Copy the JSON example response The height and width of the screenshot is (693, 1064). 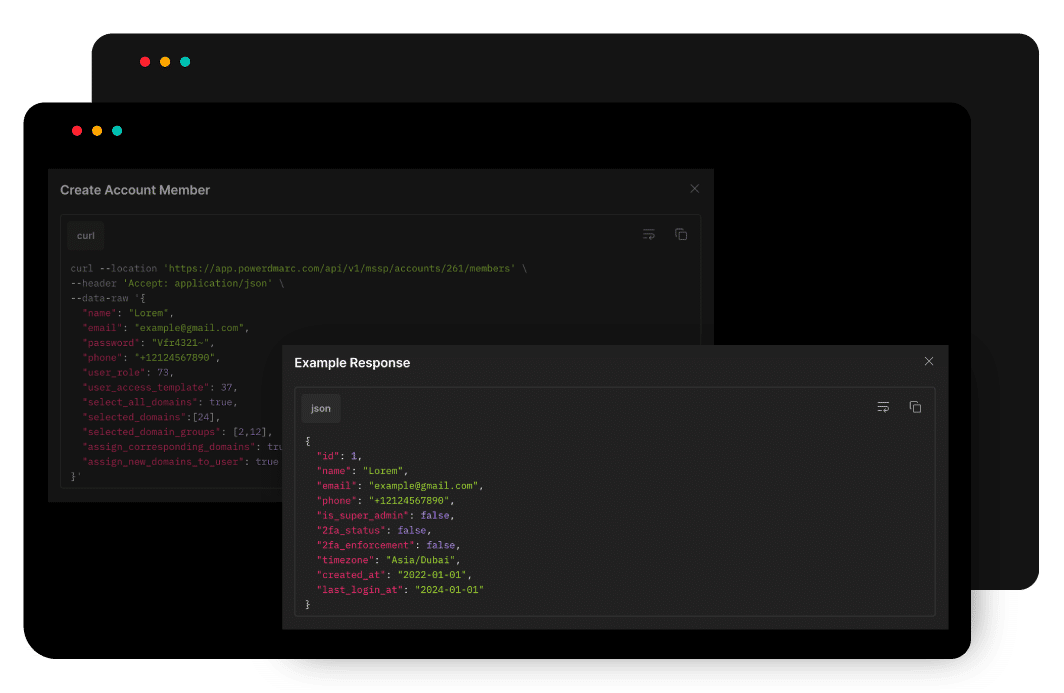915,407
